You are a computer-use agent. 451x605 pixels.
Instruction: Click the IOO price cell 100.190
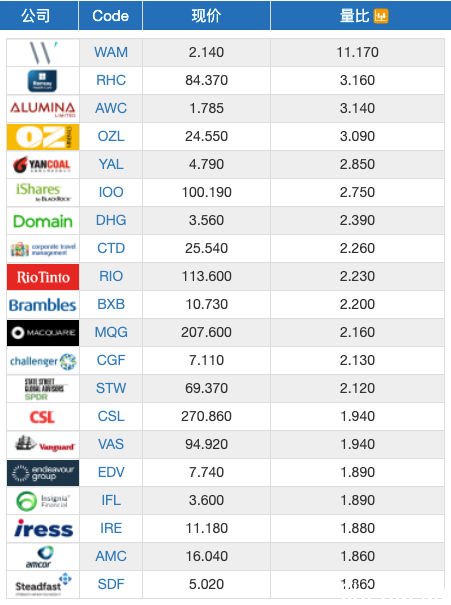click(x=206, y=192)
